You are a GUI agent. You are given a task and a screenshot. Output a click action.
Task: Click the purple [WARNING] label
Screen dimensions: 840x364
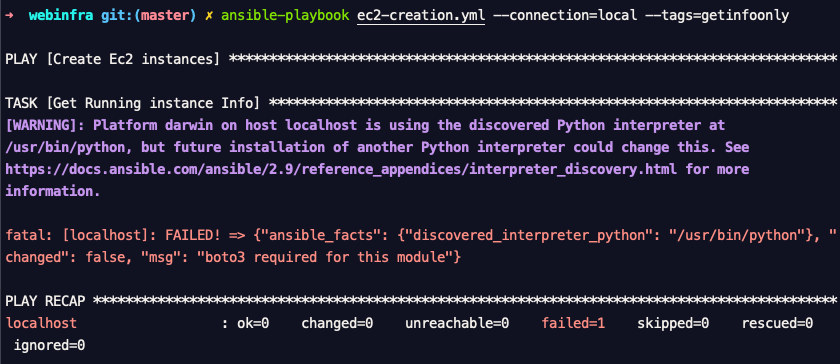coord(45,125)
